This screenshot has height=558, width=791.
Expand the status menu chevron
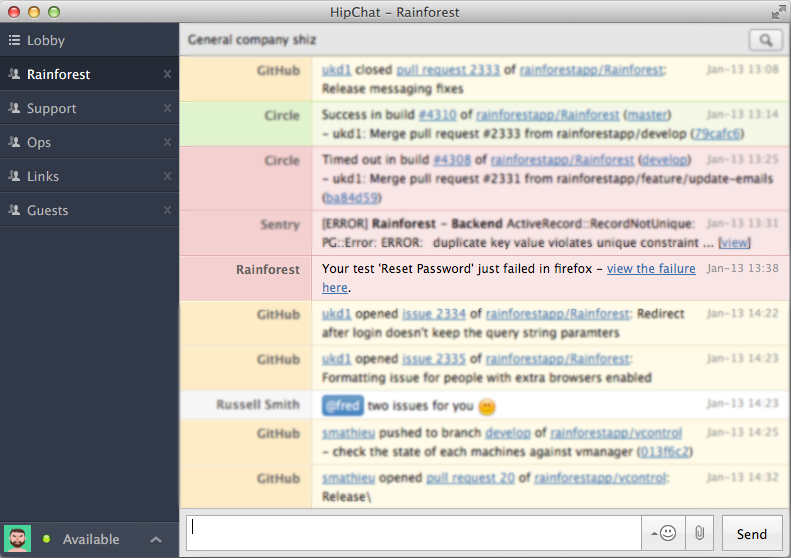click(x=156, y=539)
